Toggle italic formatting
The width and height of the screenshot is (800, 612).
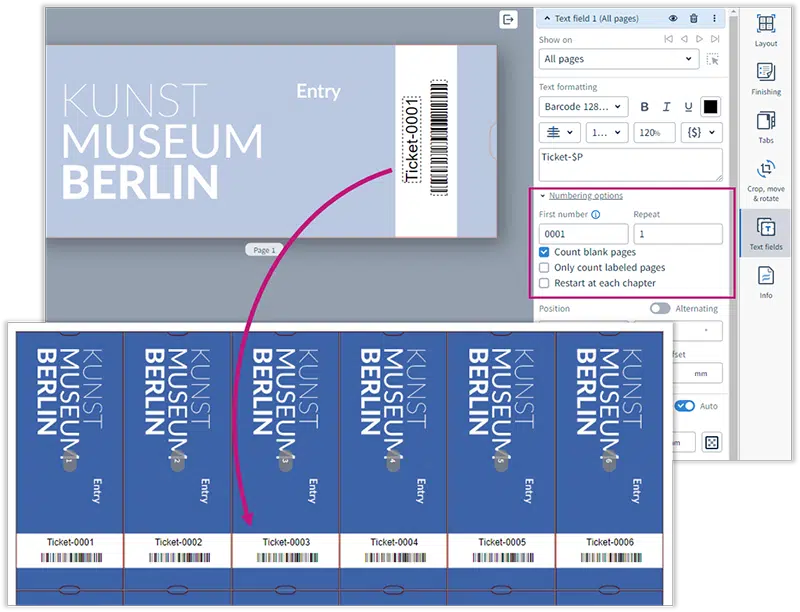tap(666, 107)
